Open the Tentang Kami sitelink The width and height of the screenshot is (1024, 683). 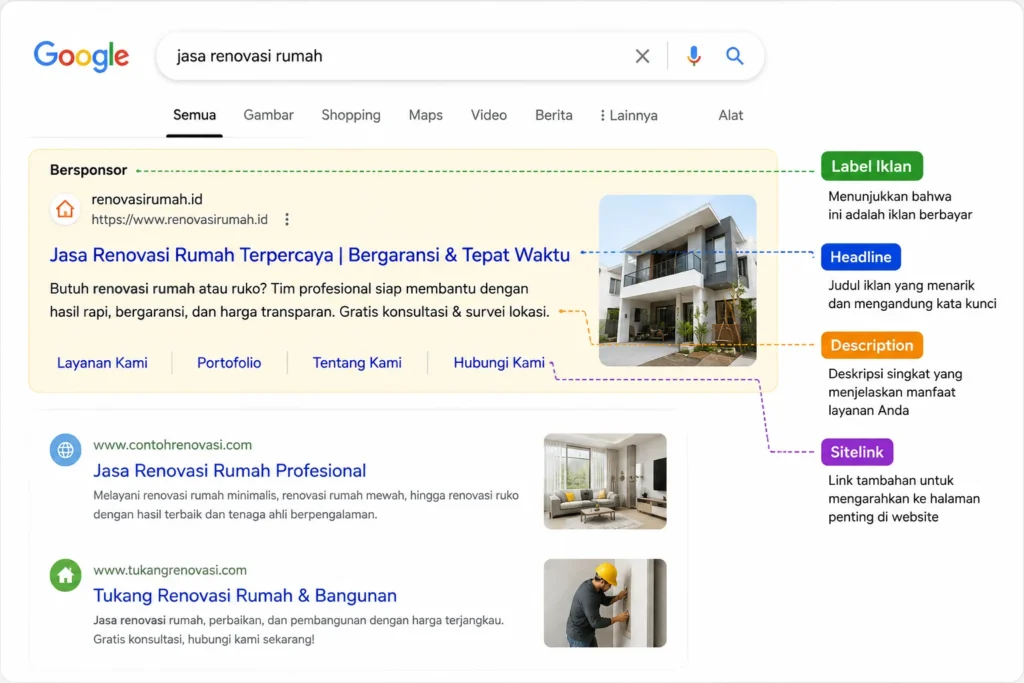coord(357,362)
